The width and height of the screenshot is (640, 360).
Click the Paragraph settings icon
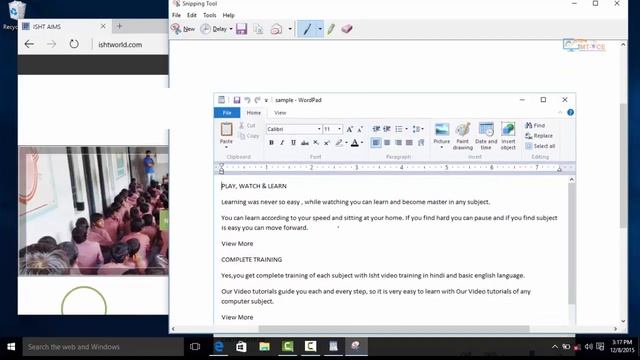coord(421,142)
